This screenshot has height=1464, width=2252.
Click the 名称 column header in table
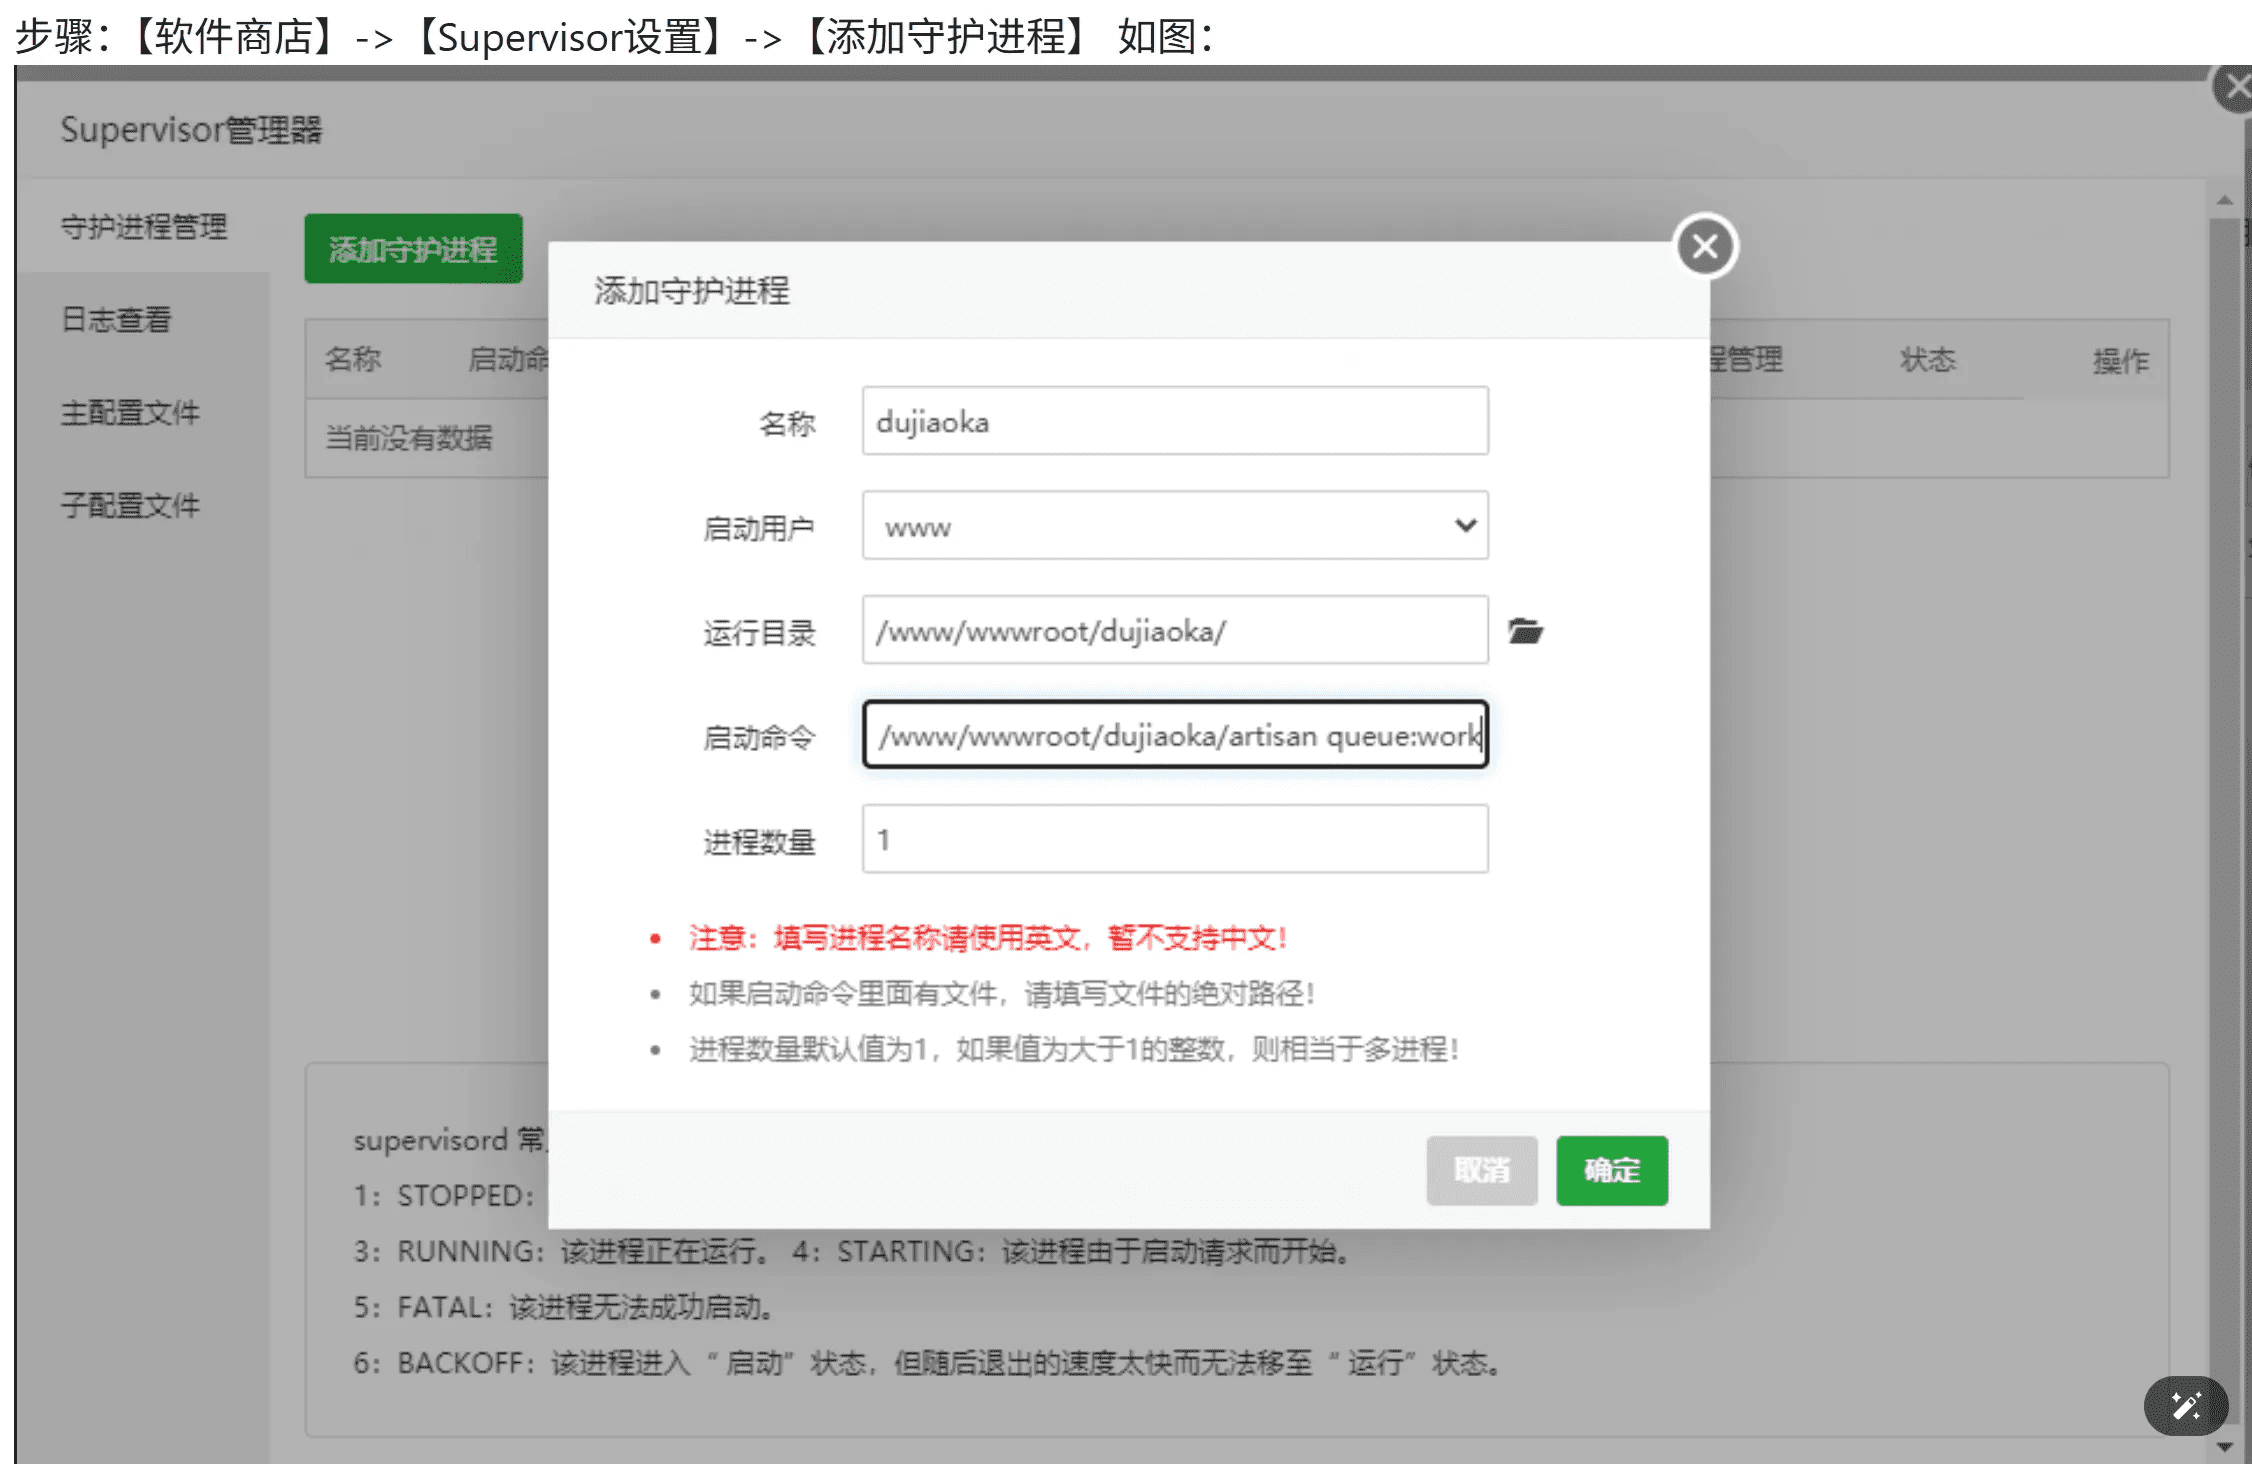(x=353, y=359)
